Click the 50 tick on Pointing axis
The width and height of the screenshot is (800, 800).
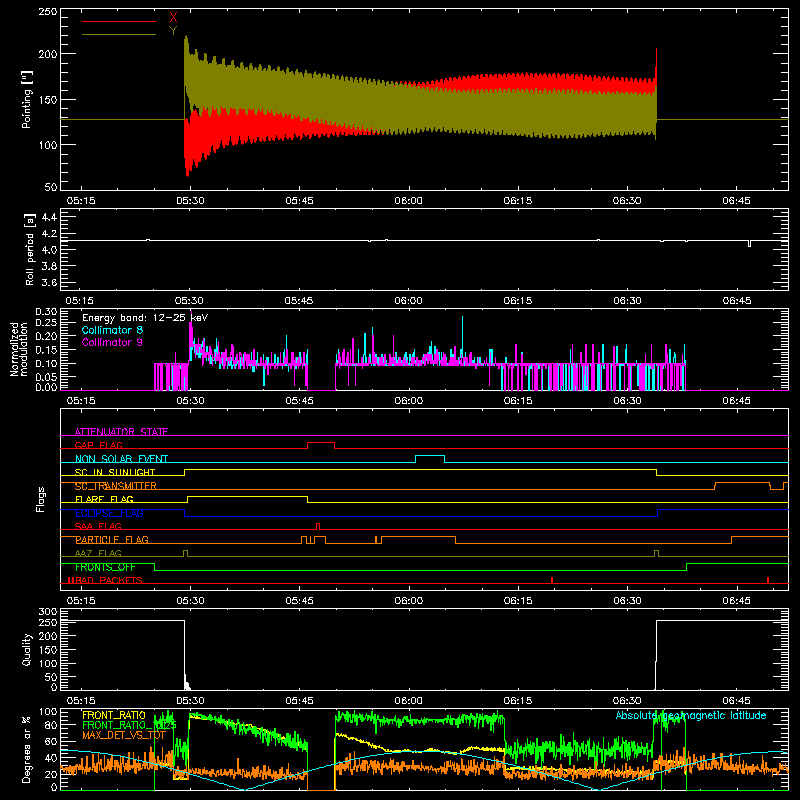(x=51, y=187)
